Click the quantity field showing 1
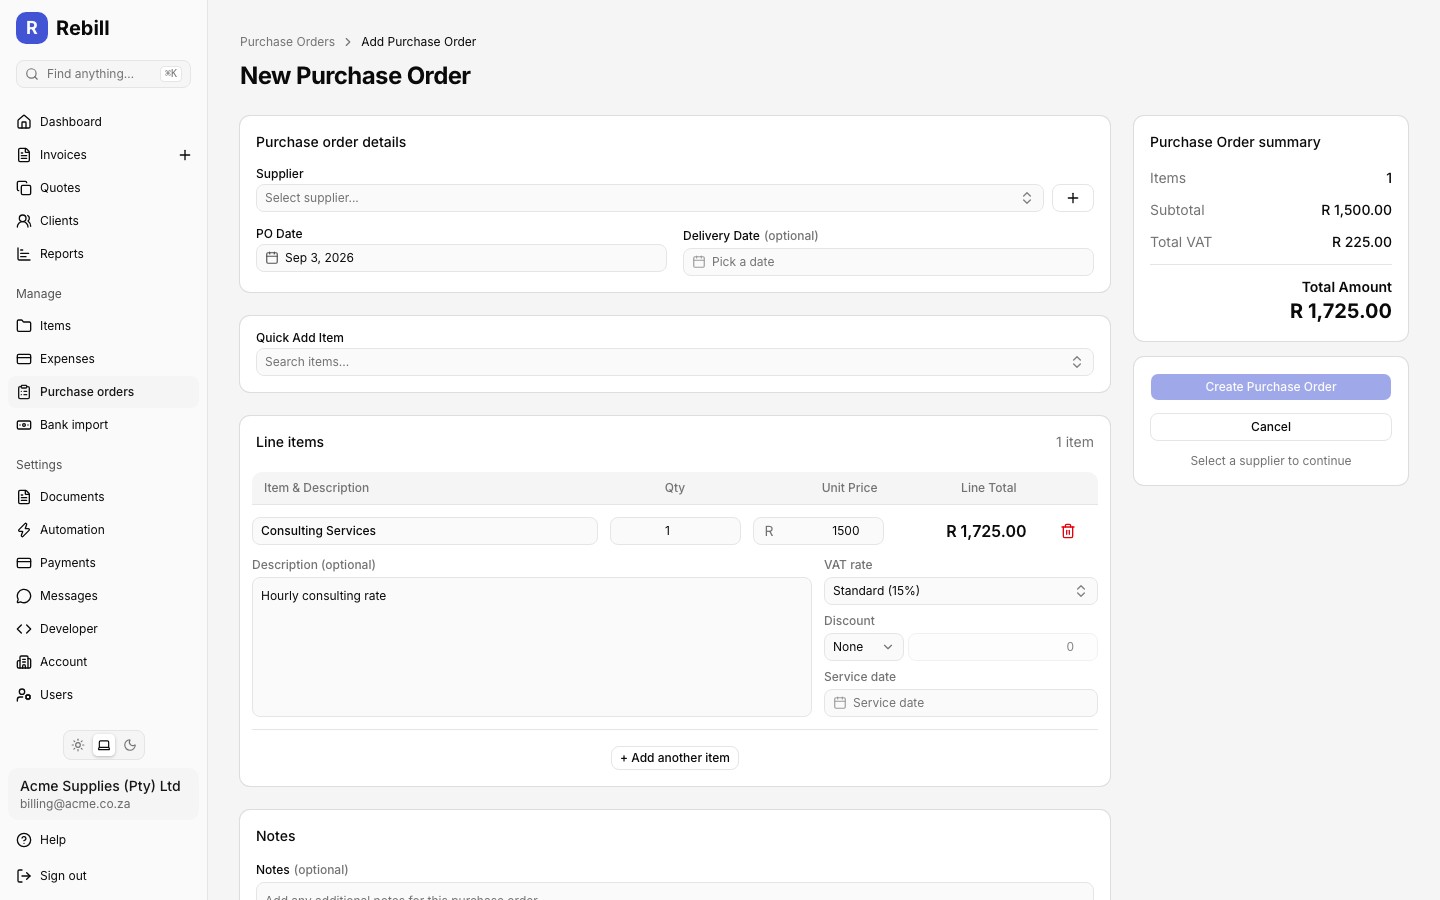Viewport: 1440px width, 900px height. point(675,531)
